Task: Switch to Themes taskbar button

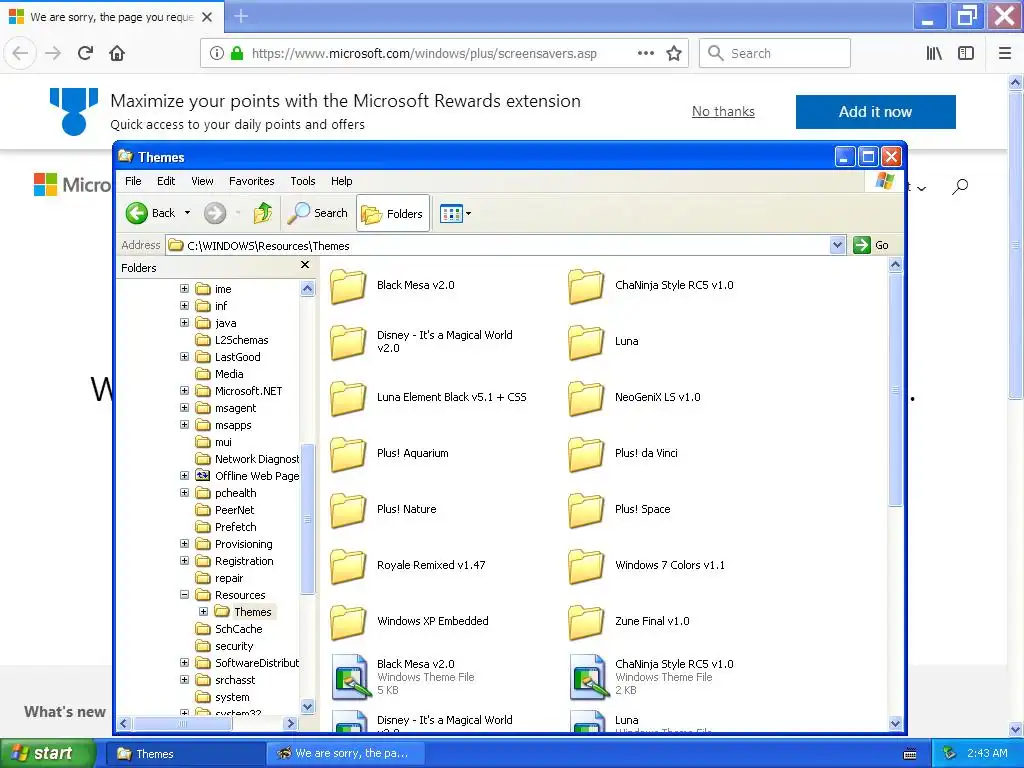Action: [185, 754]
